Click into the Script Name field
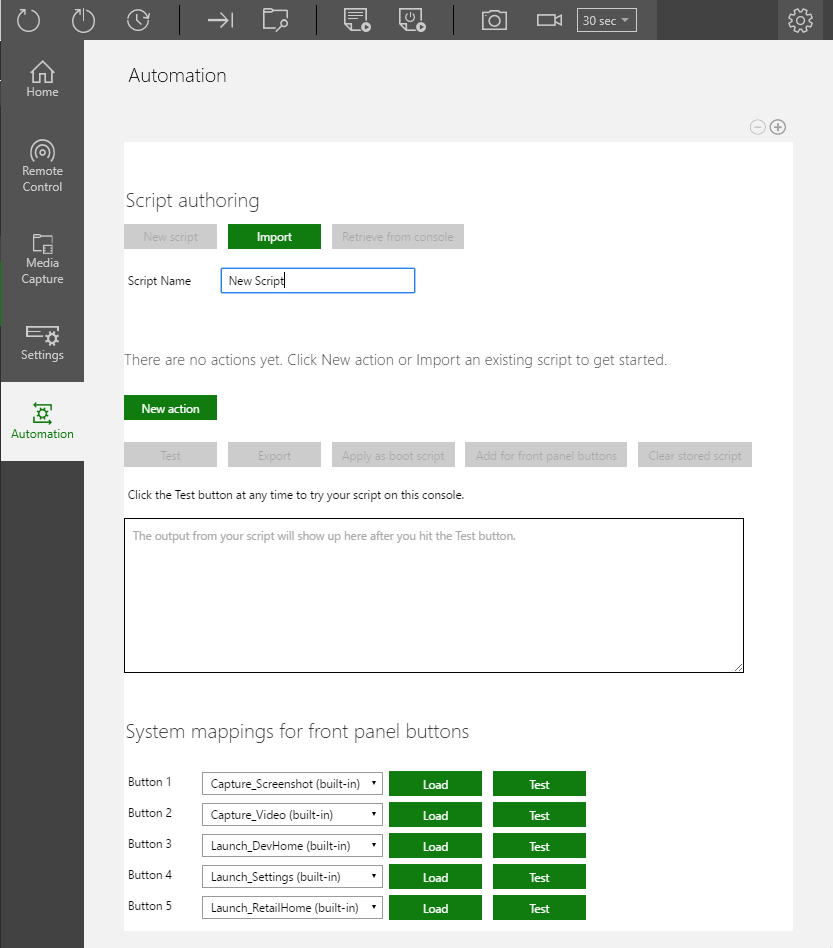Viewport: 833px width, 948px height. point(318,281)
